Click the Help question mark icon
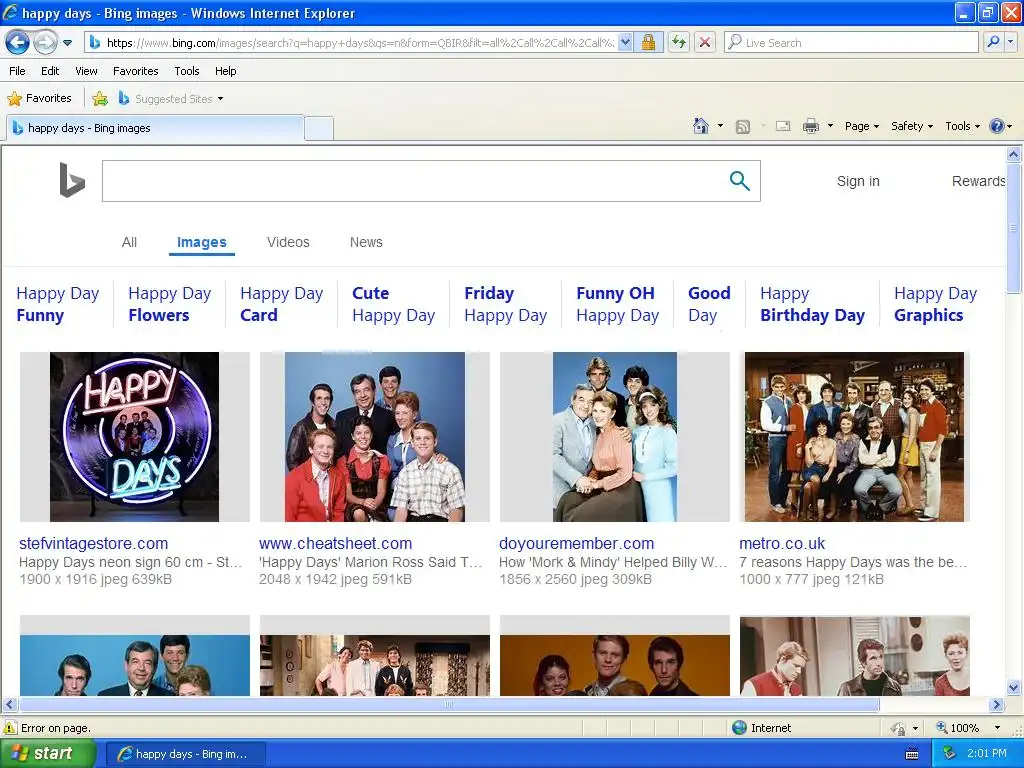1024x768 pixels. [x=997, y=126]
